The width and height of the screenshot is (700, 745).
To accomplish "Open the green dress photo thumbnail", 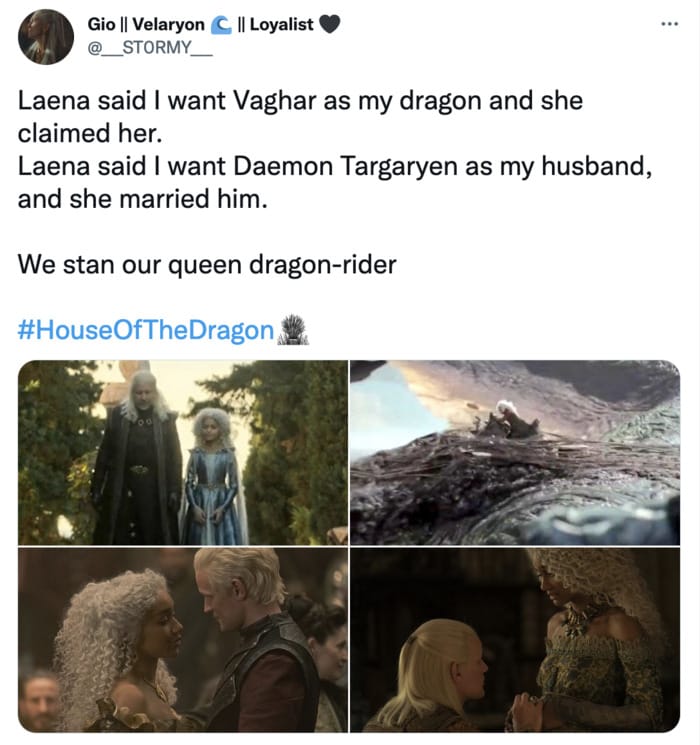I will [x=515, y=640].
